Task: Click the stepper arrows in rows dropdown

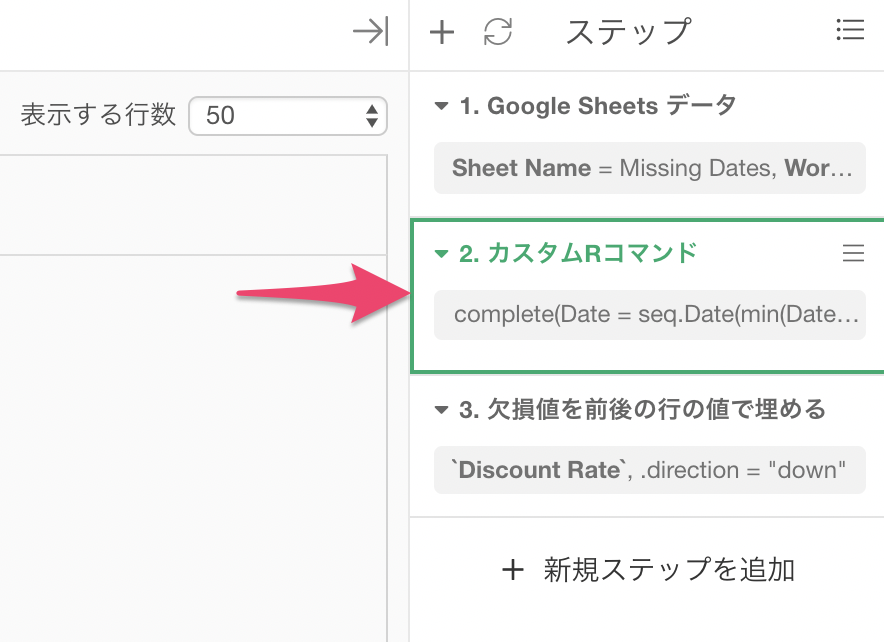Action: point(372,116)
